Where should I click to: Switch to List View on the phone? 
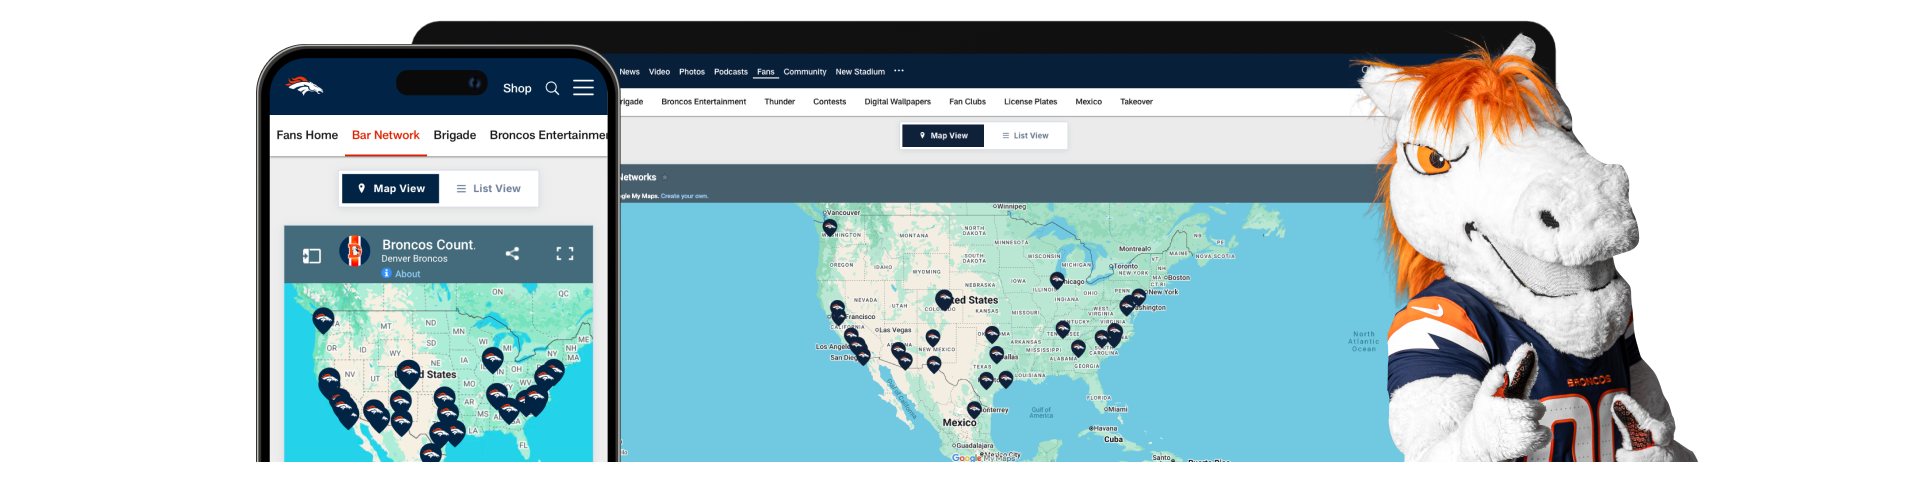(488, 188)
